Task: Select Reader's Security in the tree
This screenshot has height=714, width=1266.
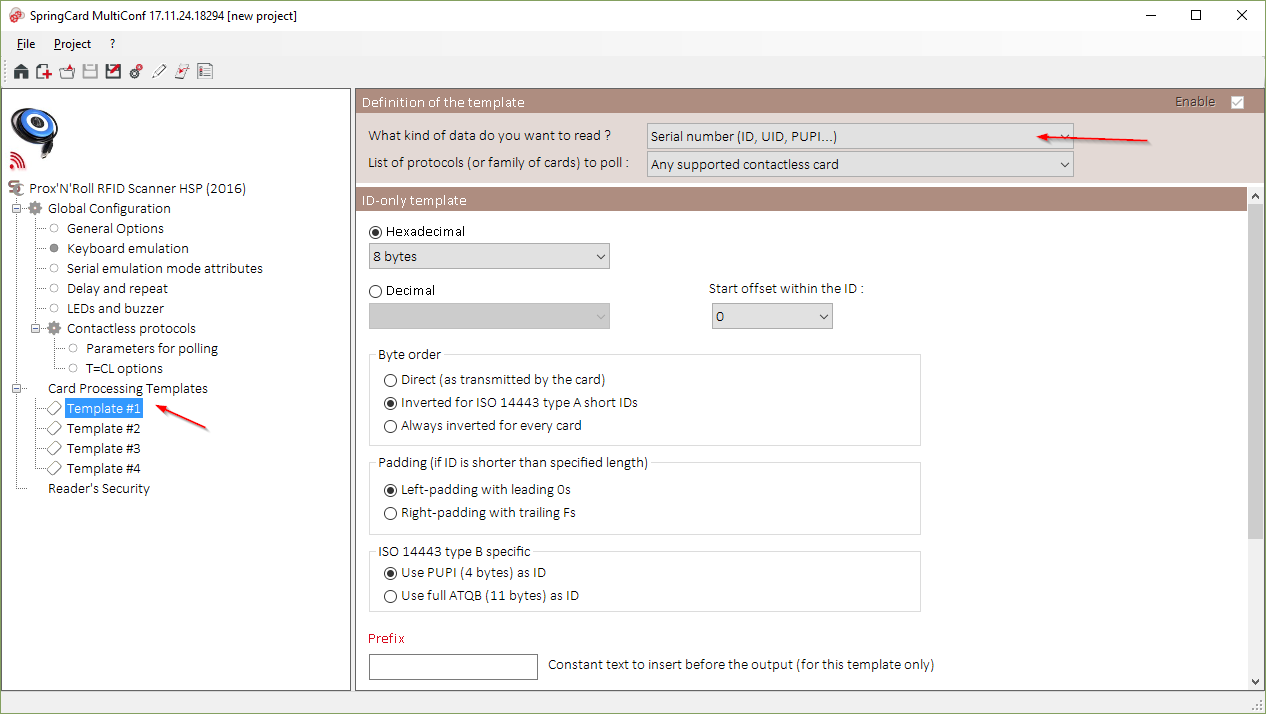Action: (x=99, y=488)
